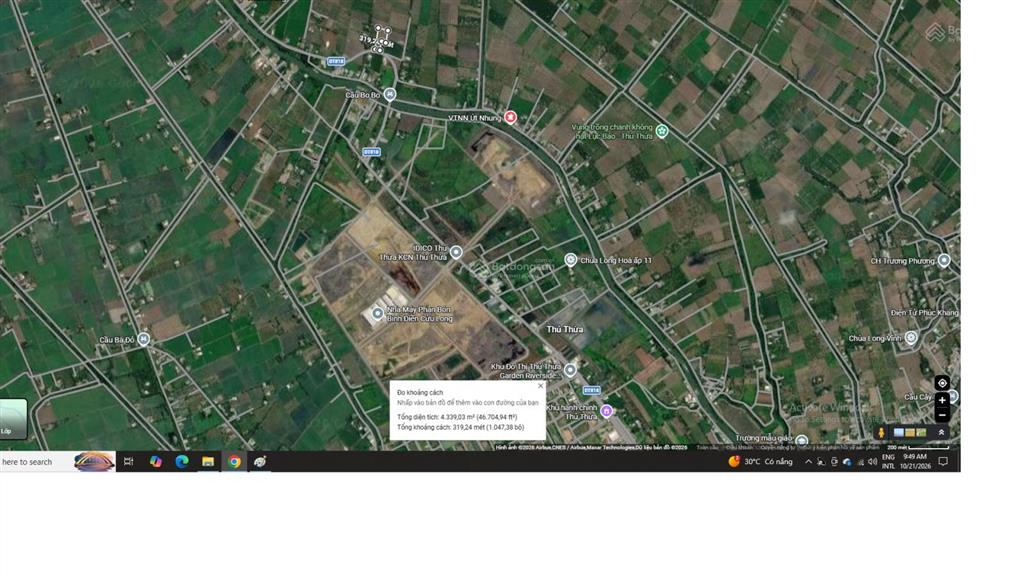This screenshot has width=1024, height=576.
Task: Click the Tổng diện tích 4.339,03 m² line
Action: 457,417
